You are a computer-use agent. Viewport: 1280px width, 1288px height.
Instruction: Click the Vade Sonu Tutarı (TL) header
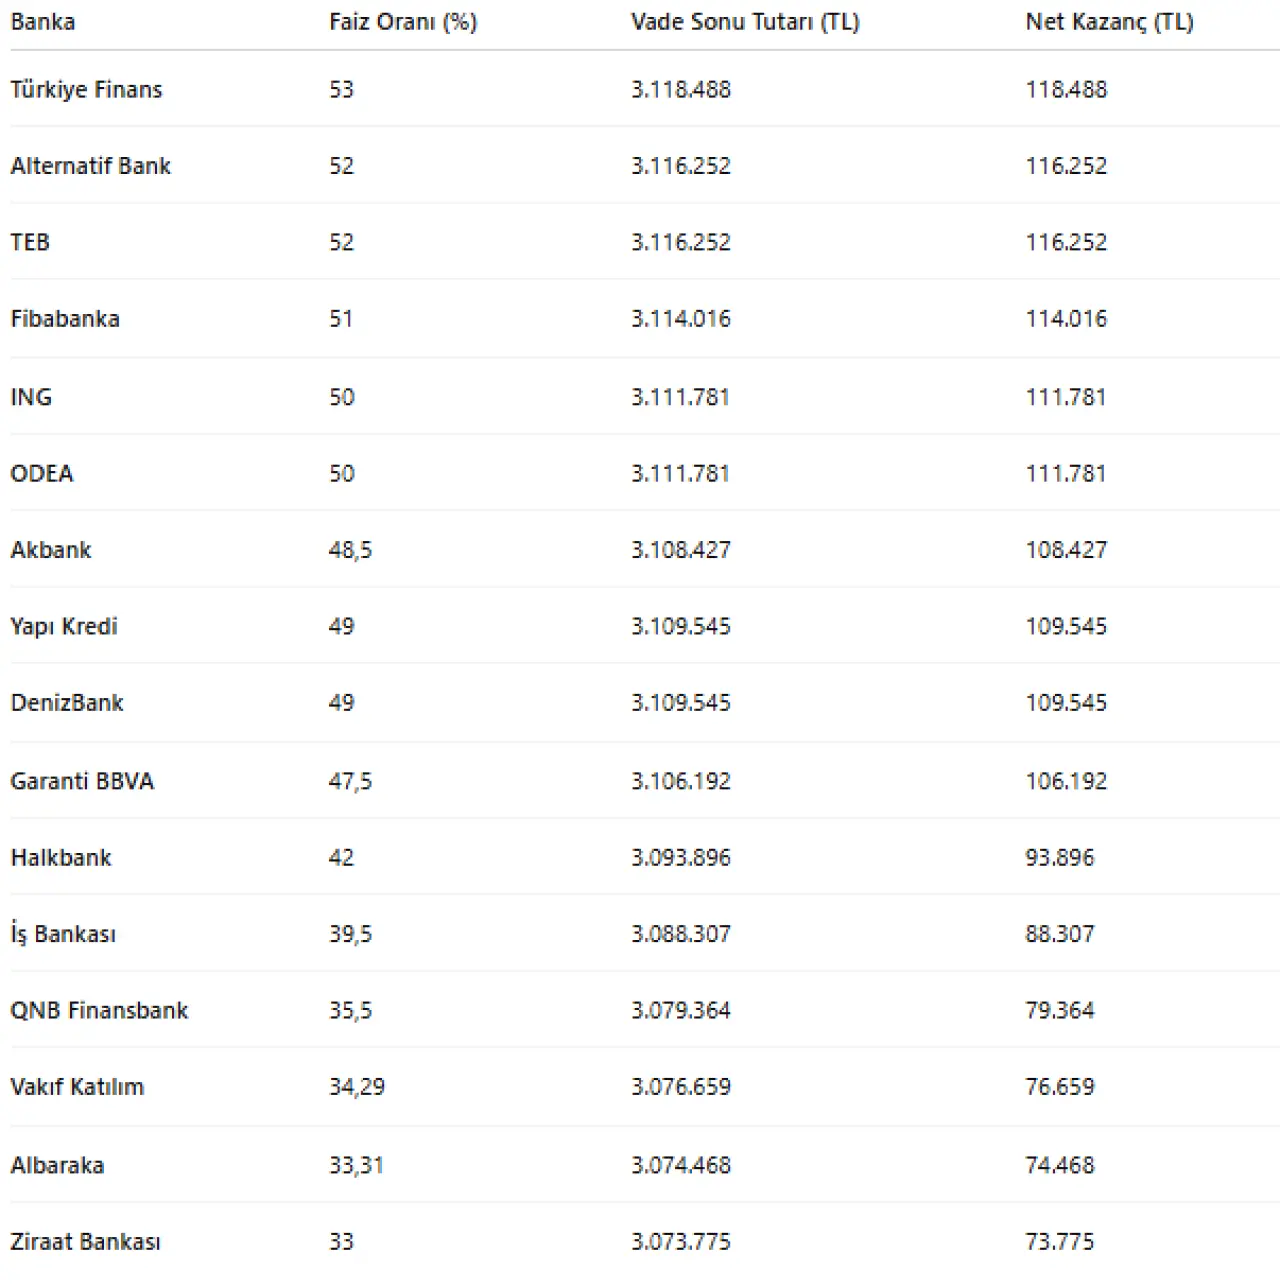745,22
